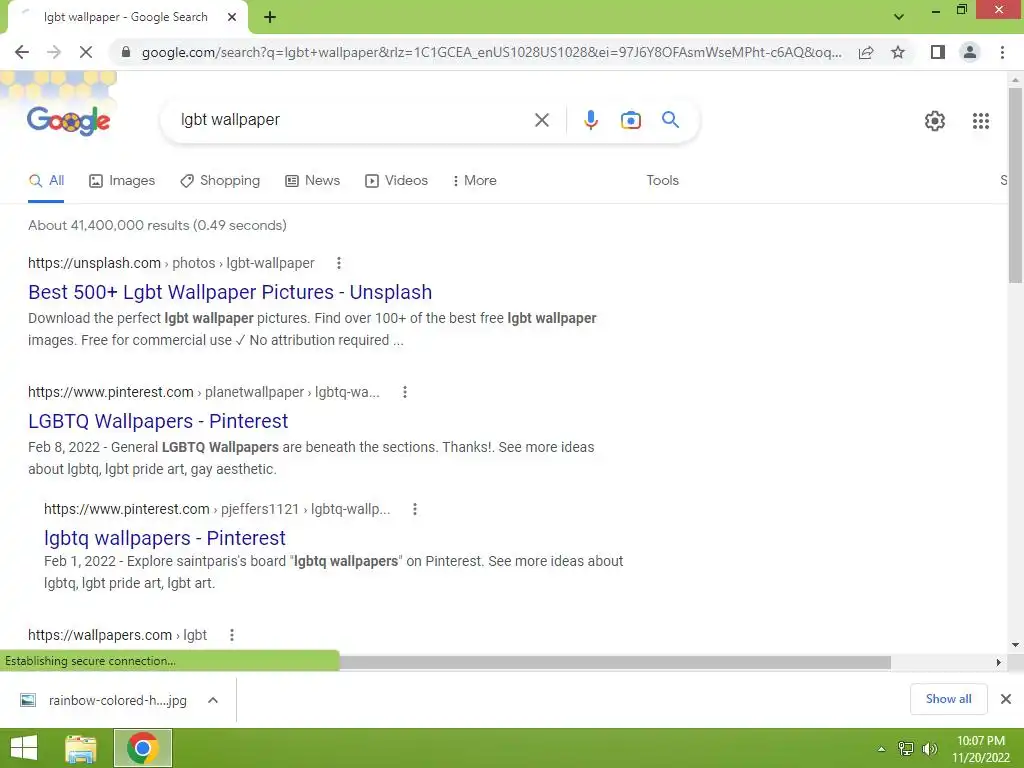Click the forward navigation arrow
1024x768 pixels.
54,52
